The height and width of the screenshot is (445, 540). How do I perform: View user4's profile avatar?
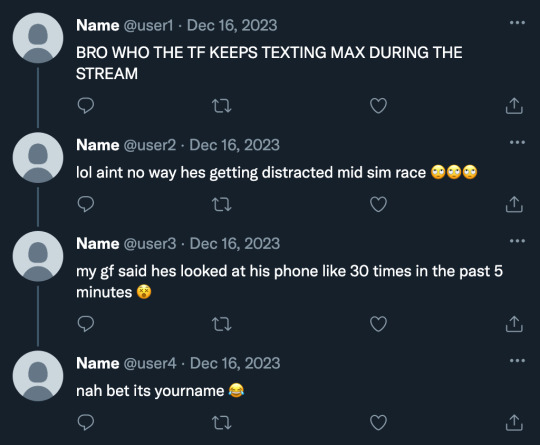[38, 376]
